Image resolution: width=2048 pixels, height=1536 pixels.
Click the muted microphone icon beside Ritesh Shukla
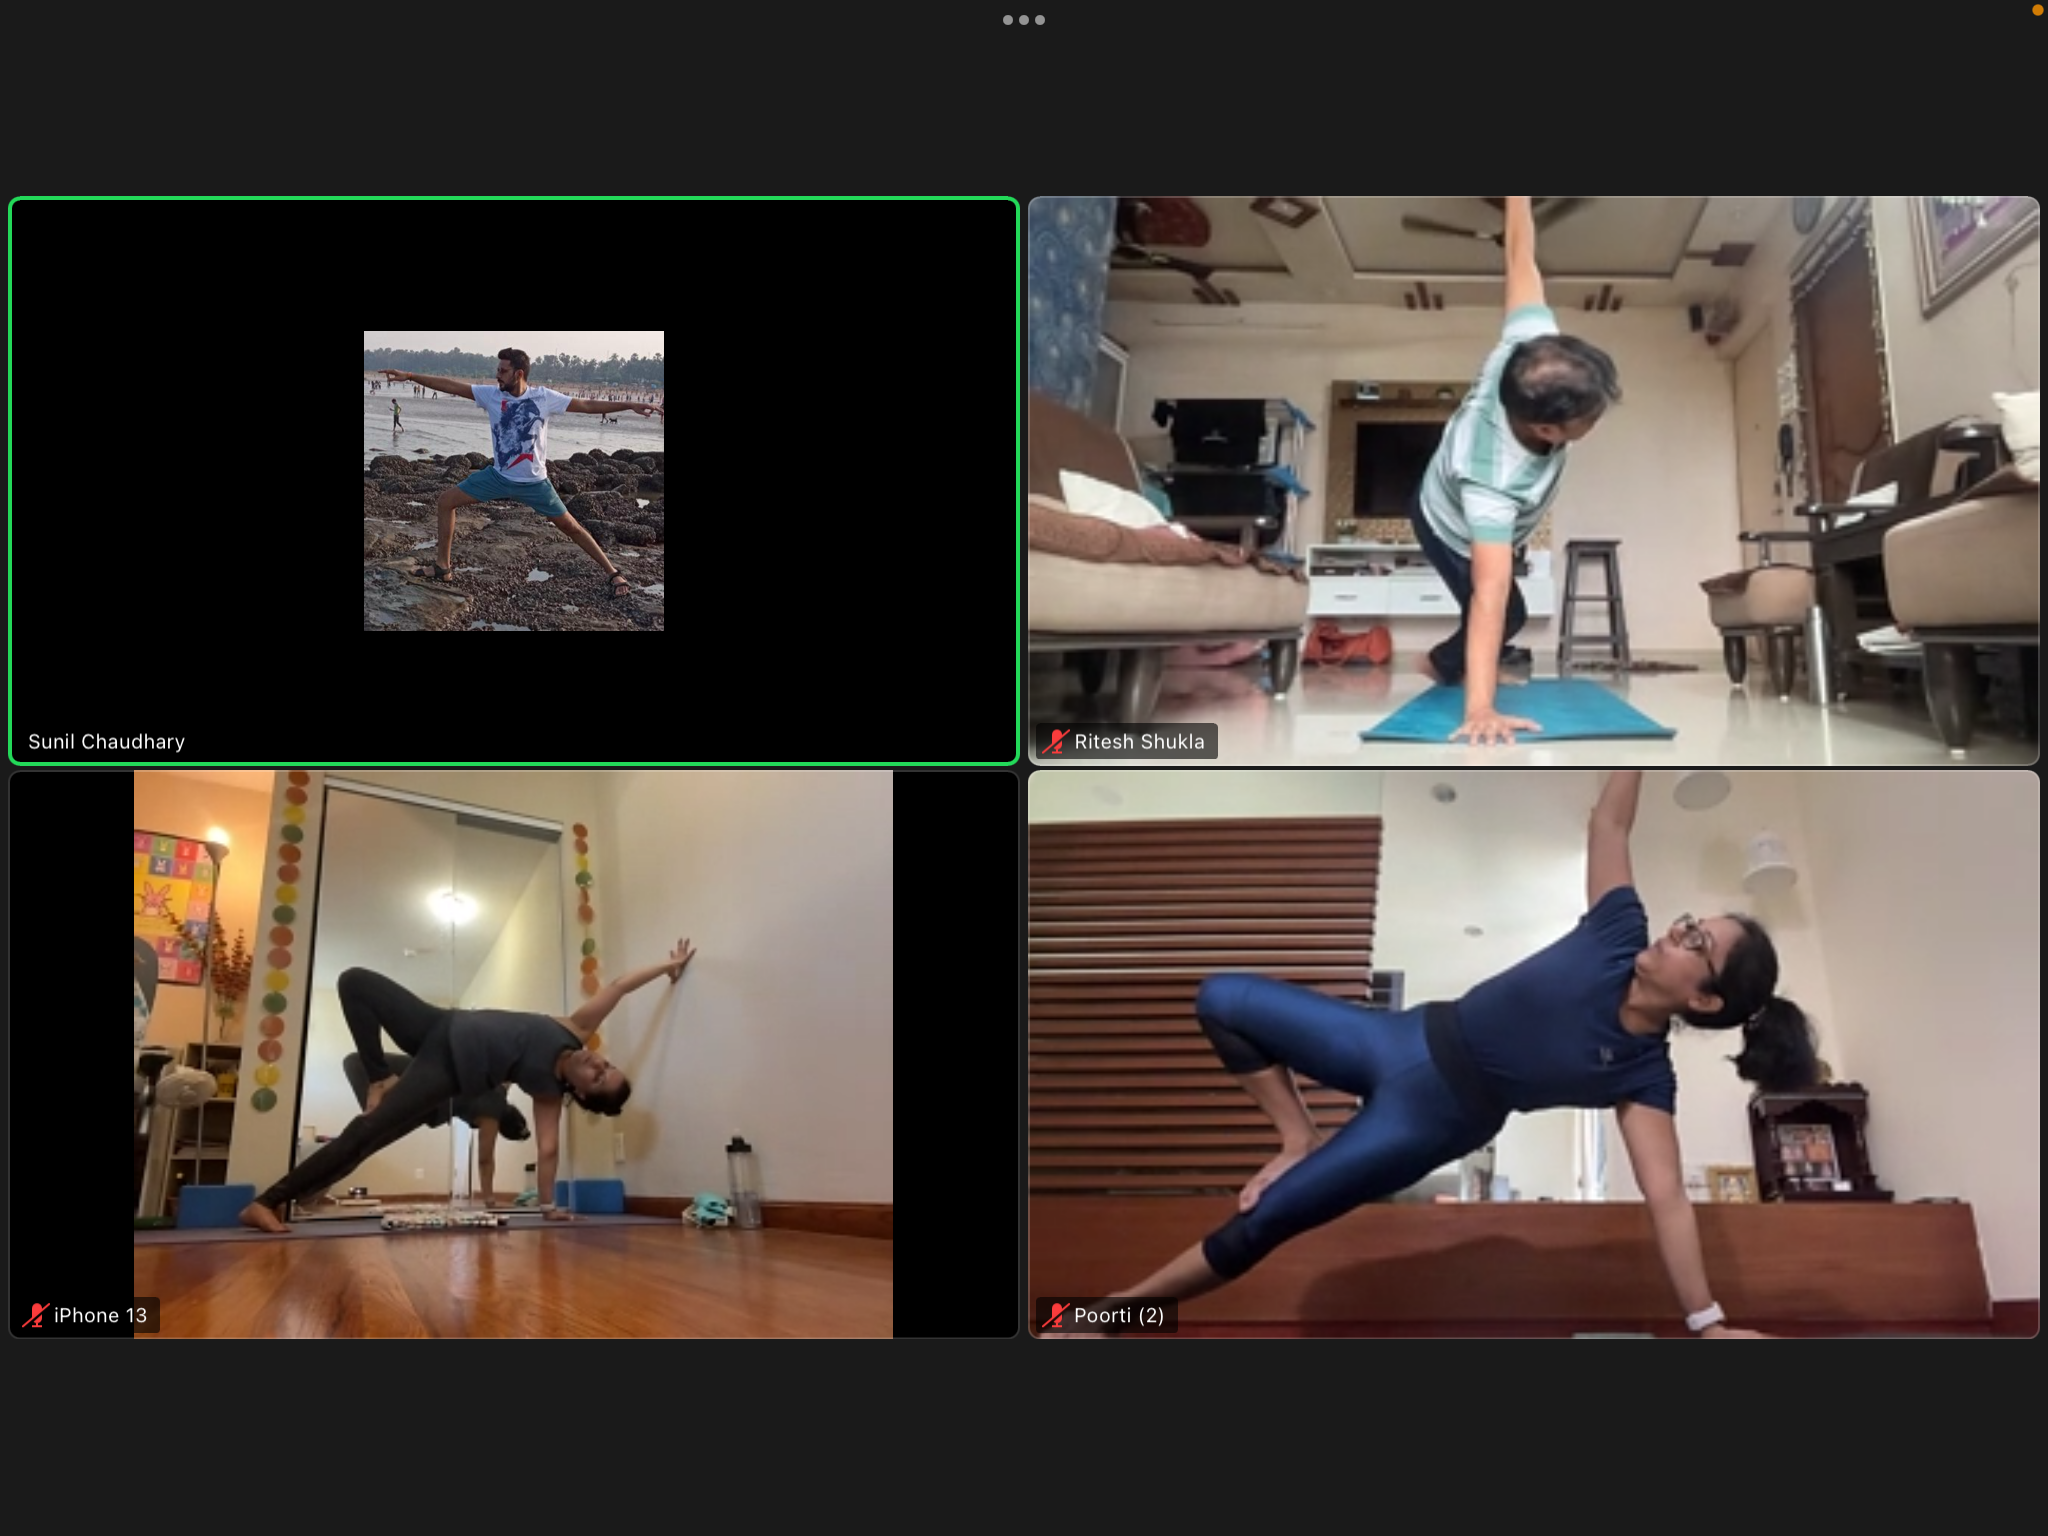click(x=1055, y=741)
